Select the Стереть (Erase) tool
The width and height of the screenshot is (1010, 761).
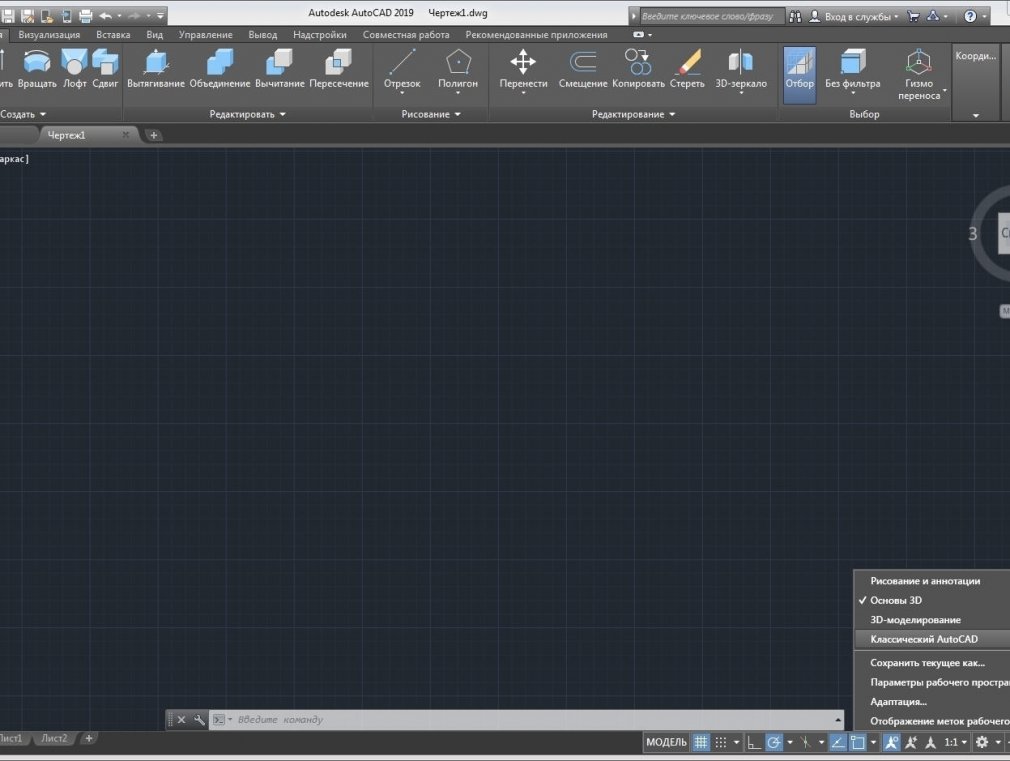click(687, 70)
